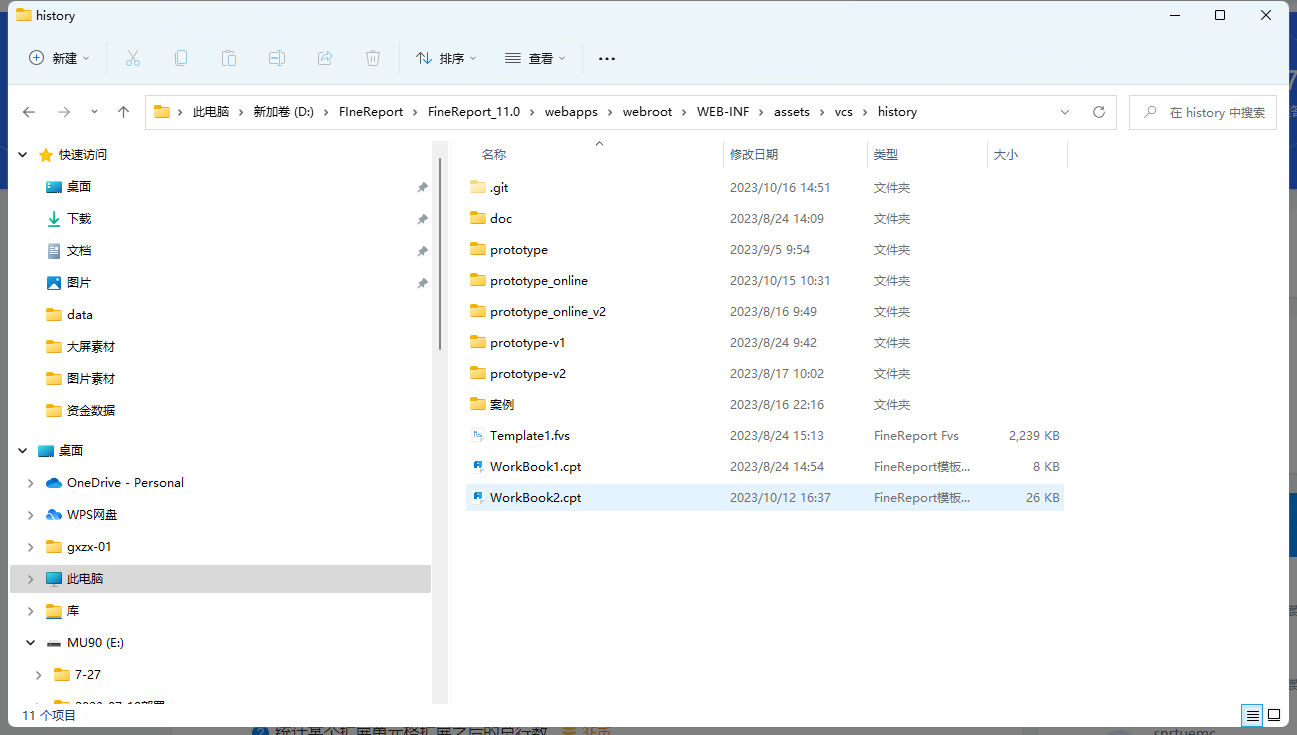Screen dimensions: 1297x735
Task: Click the Delete trash can icon
Action: (x=373, y=58)
